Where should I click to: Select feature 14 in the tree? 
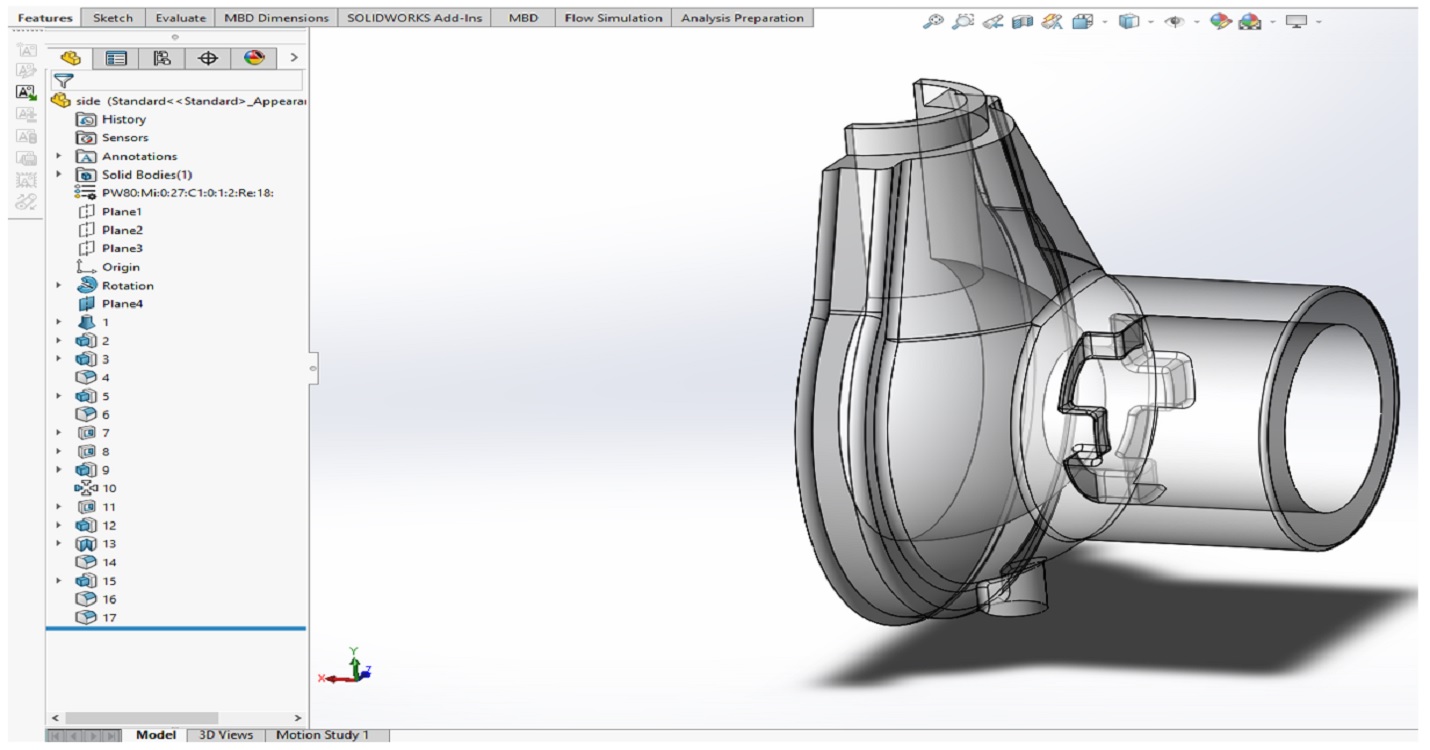pyautogui.click(x=96, y=562)
